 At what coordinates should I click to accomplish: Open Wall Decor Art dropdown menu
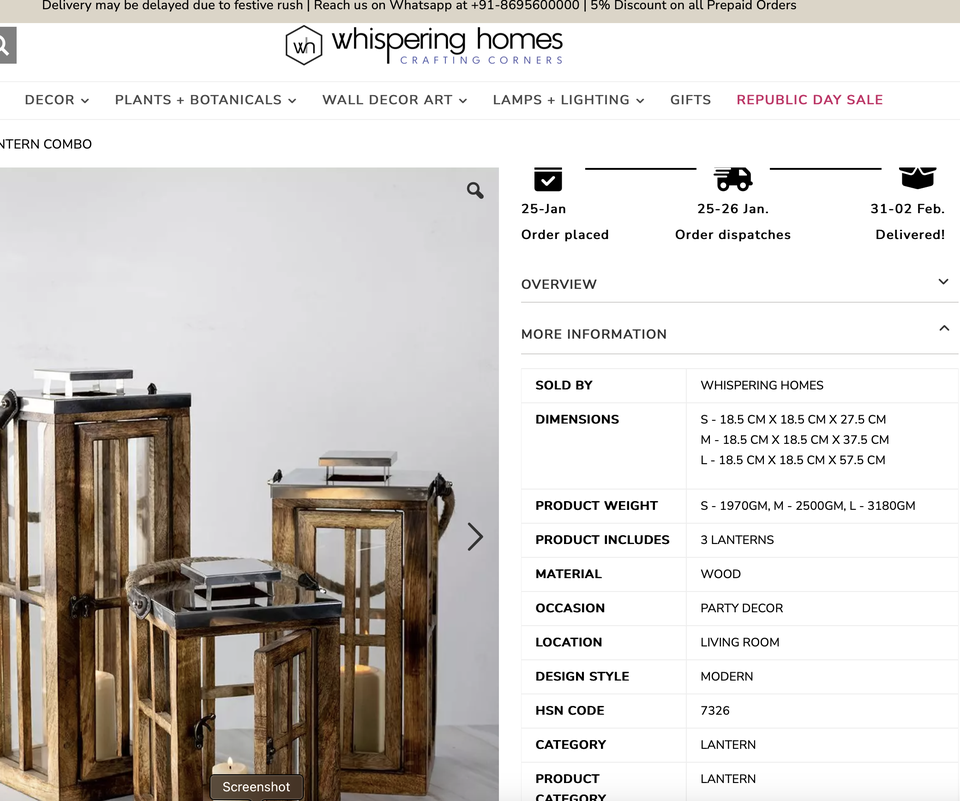(395, 100)
